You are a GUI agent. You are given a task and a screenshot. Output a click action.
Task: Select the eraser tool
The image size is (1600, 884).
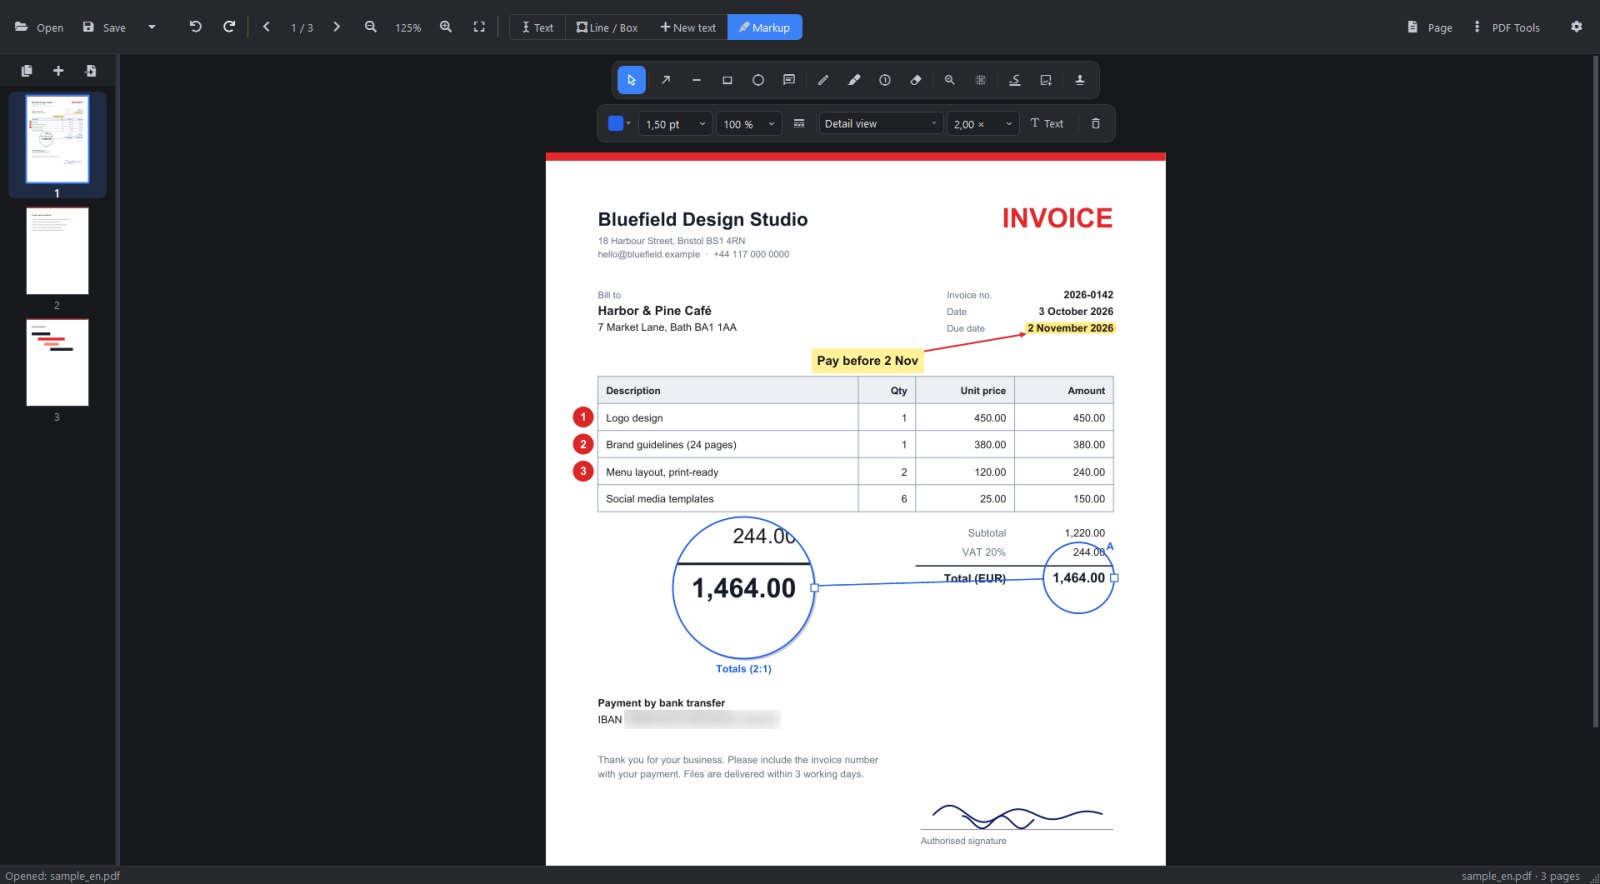point(916,80)
